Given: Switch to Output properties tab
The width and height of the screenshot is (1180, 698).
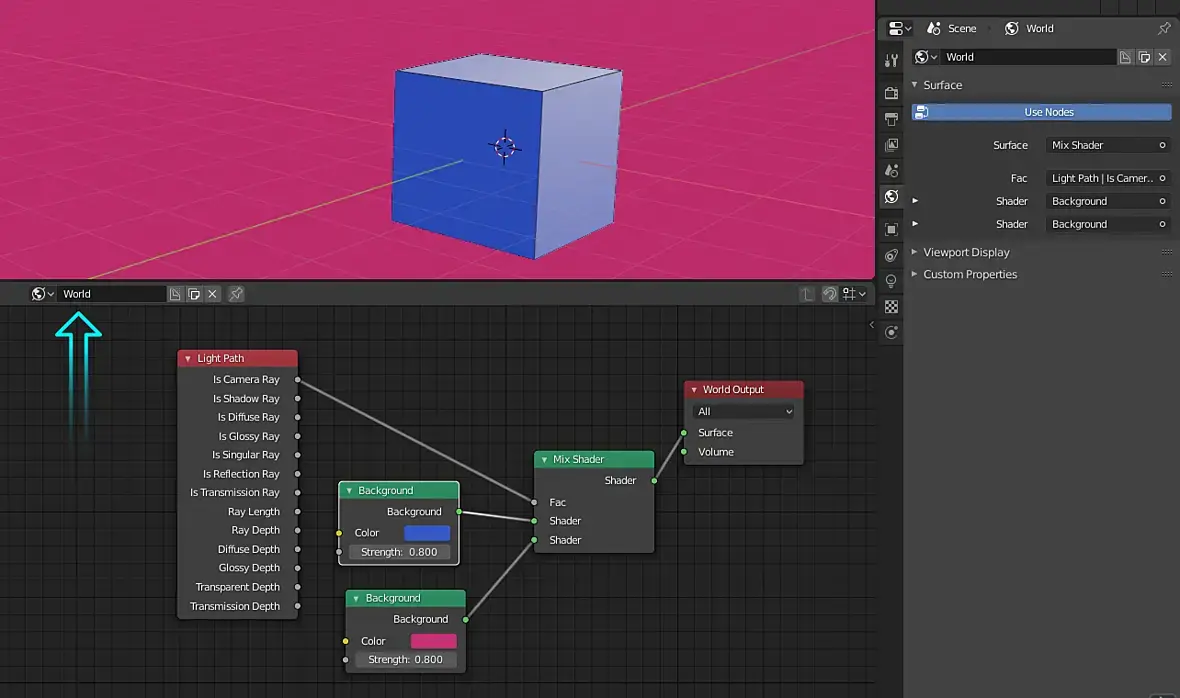Looking at the screenshot, I should 891,119.
